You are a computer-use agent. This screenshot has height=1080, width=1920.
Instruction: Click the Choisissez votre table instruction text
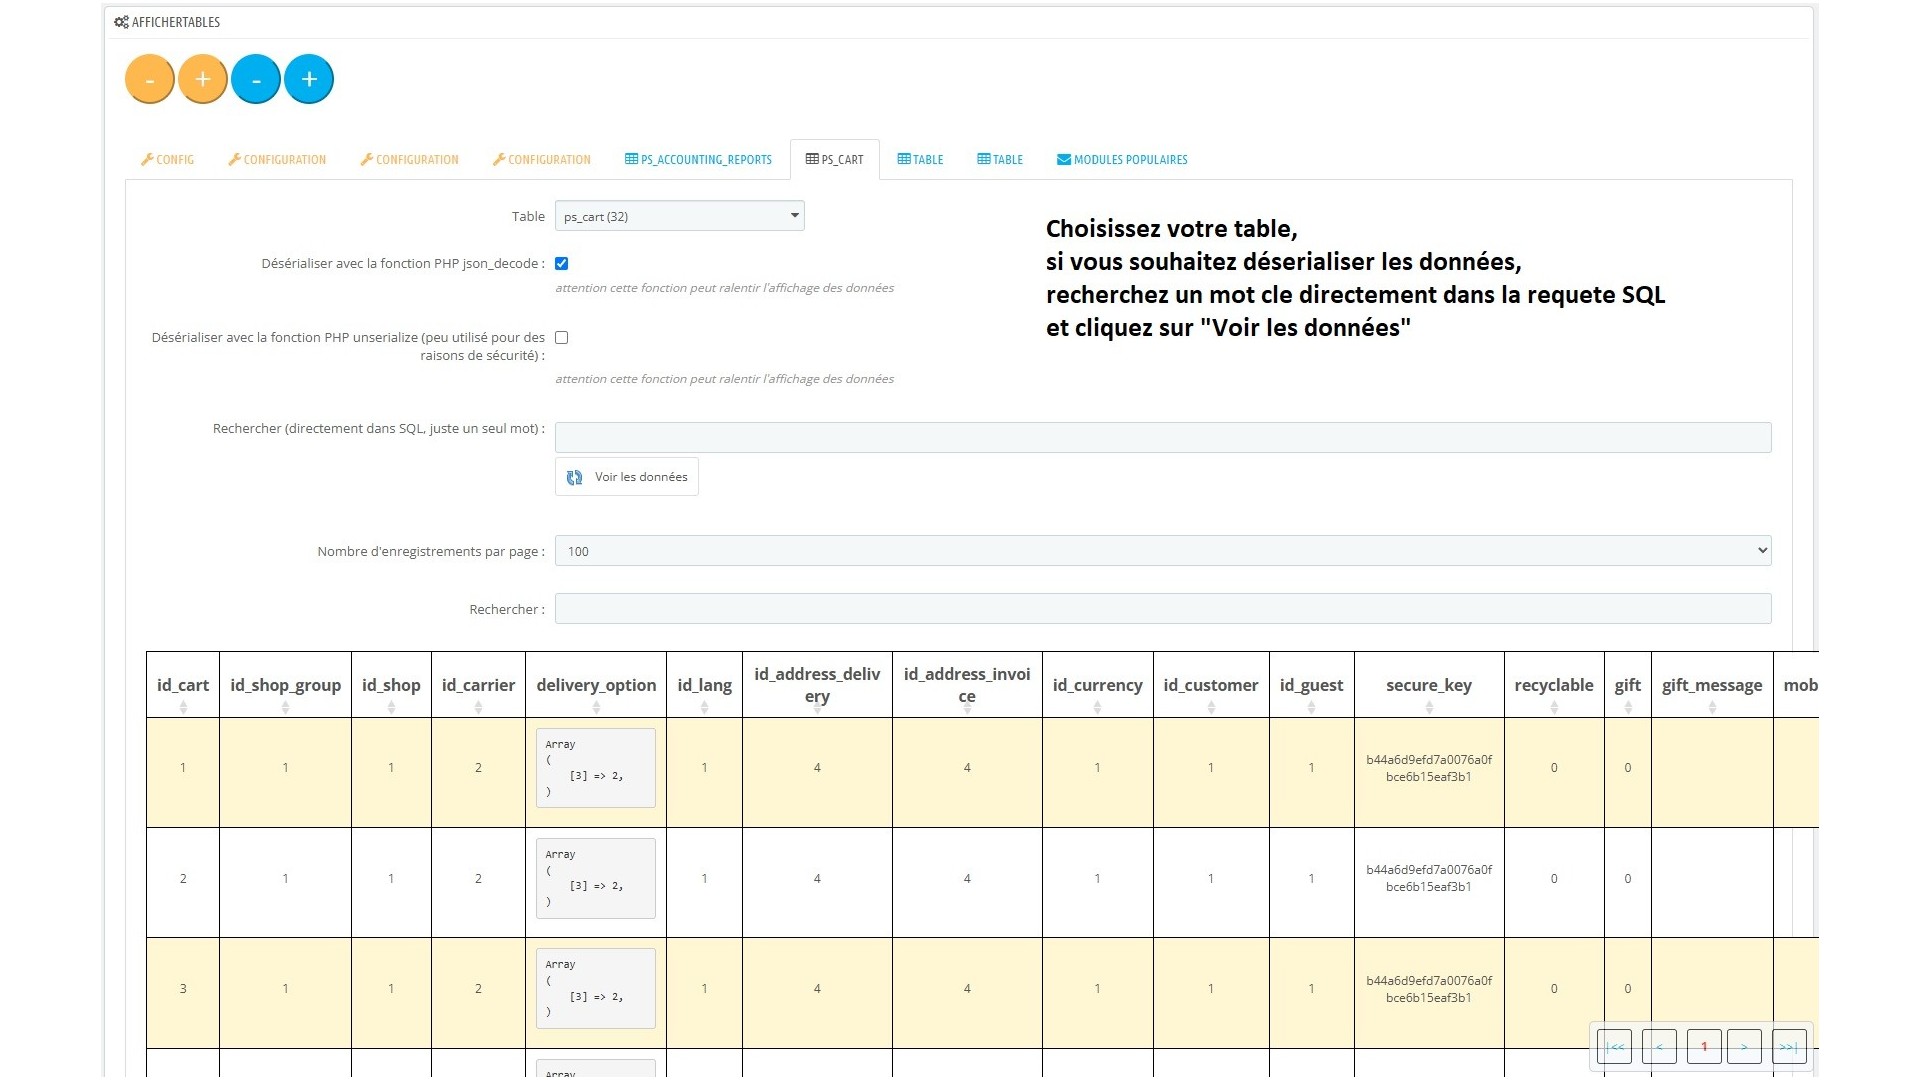coord(1356,278)
